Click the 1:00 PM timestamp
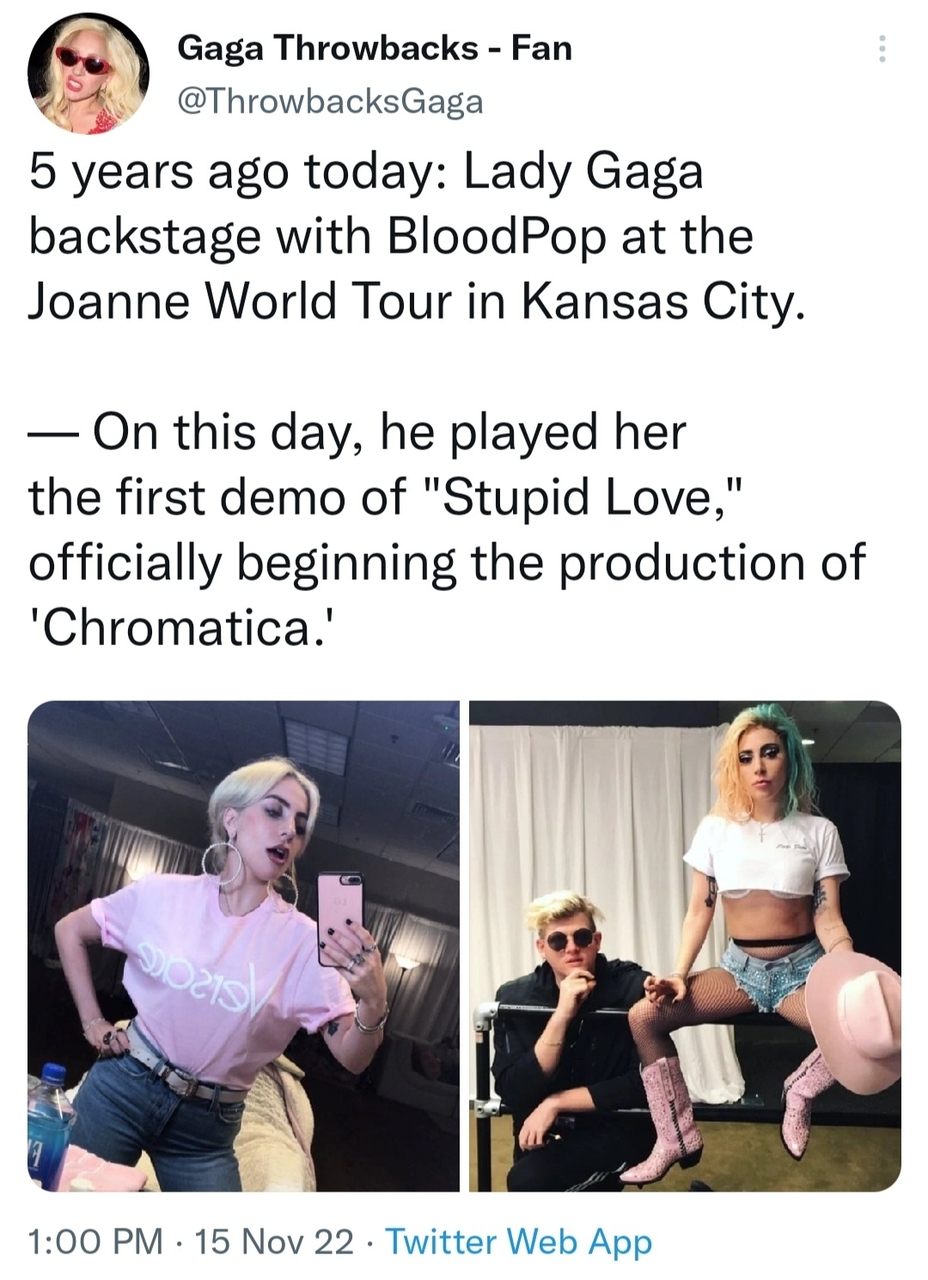Image resolution: width=928 pixels, height=1280 pixels. (x=96, y=1242)
